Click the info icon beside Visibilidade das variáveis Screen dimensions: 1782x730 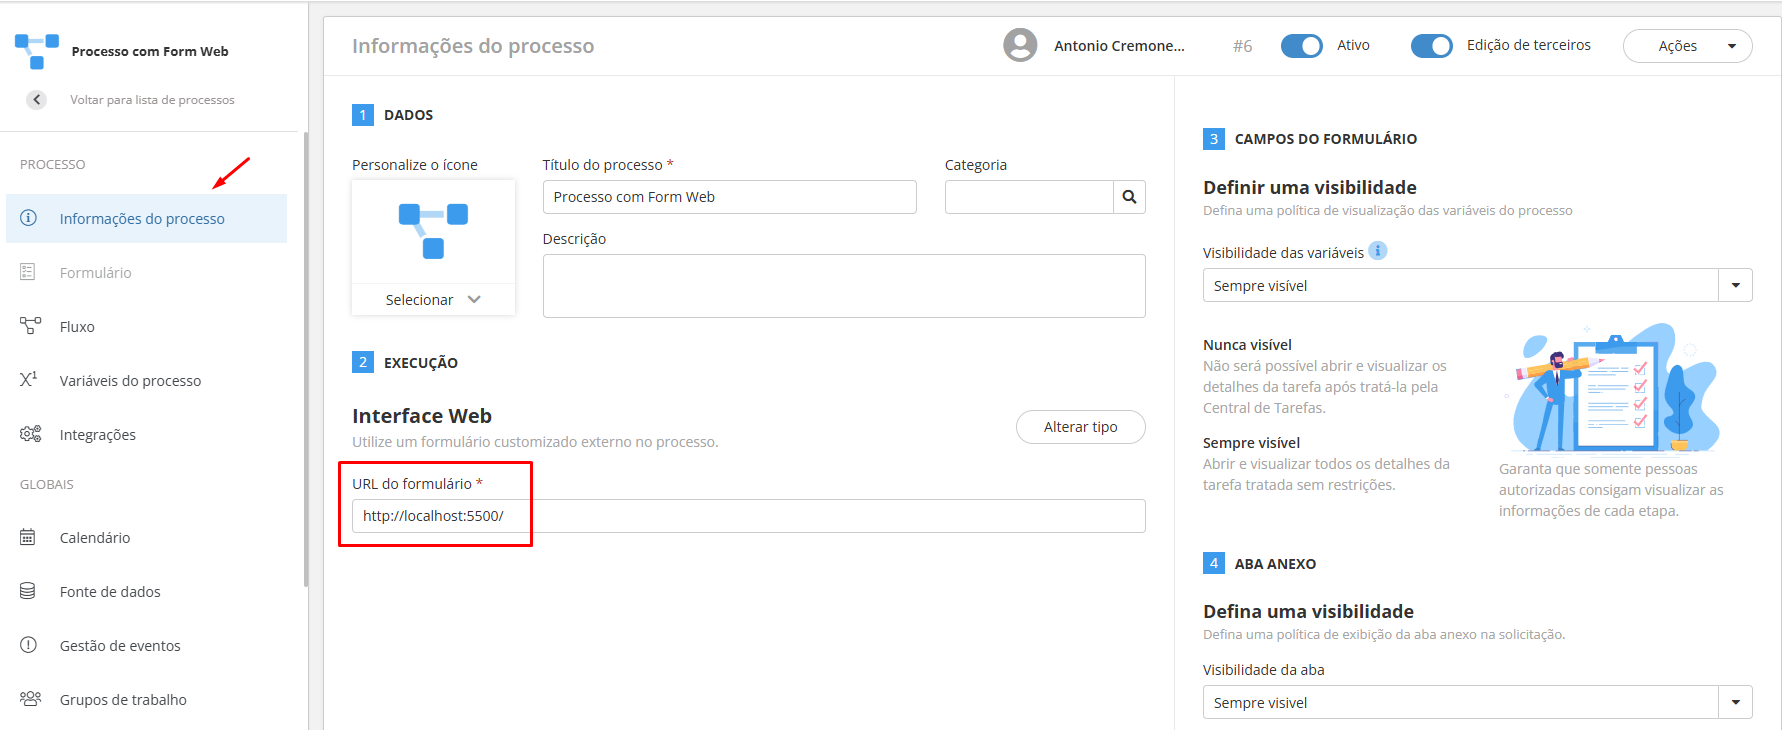click(x=1378, y=251)
